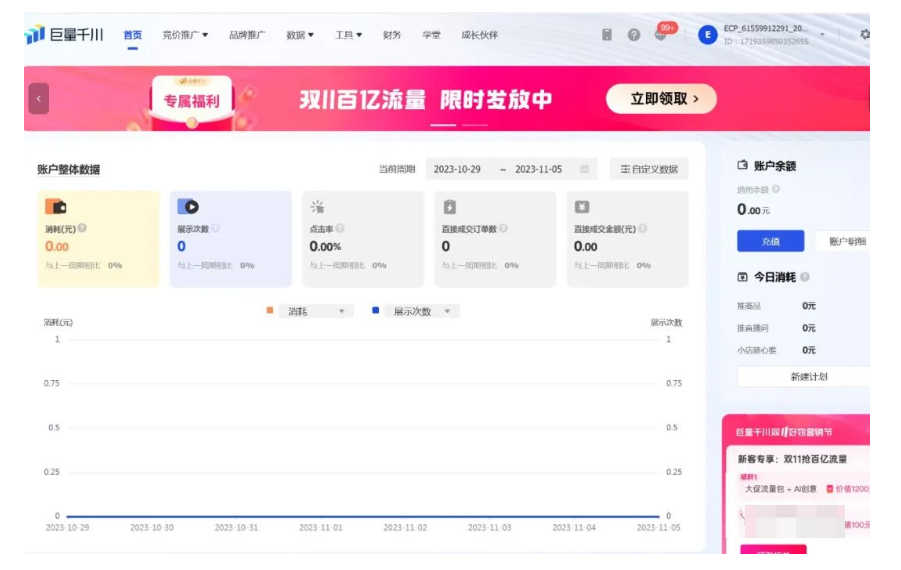This screenshot has width=901, height=570.
Task: Click the blue 充值 button
Action: 771,241
